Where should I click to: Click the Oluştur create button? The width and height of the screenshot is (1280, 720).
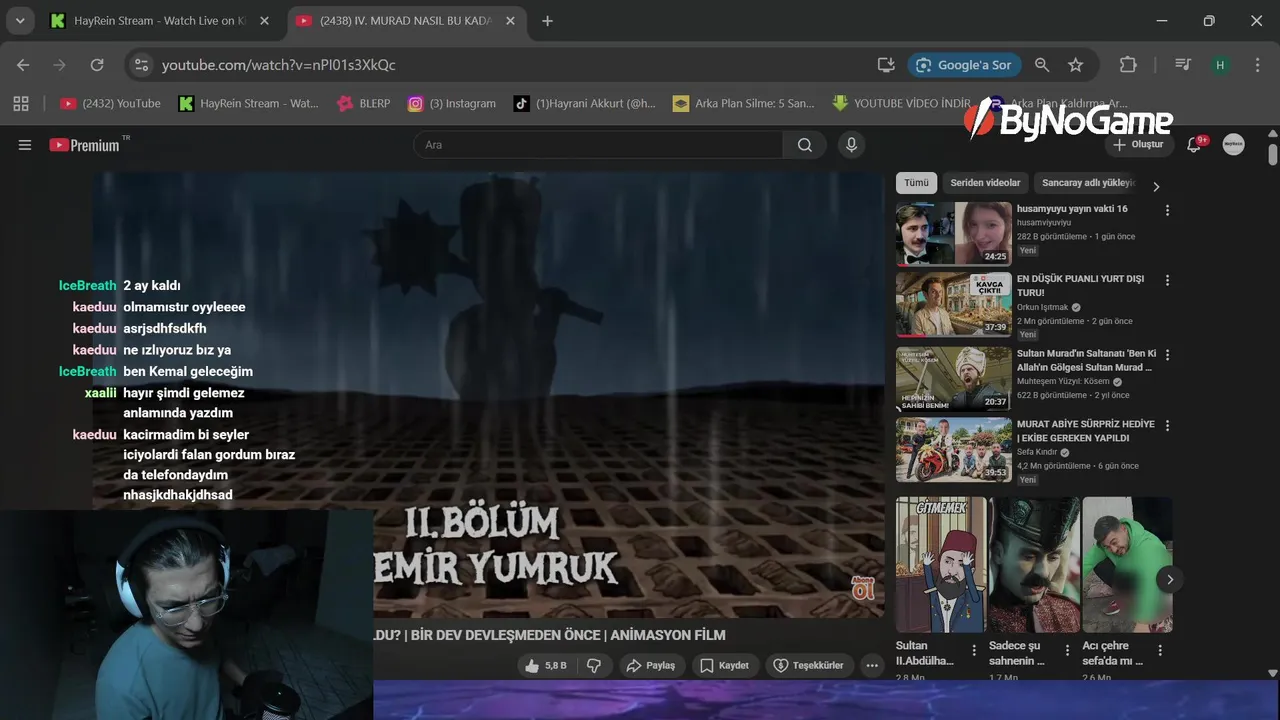coord(1139,145)
